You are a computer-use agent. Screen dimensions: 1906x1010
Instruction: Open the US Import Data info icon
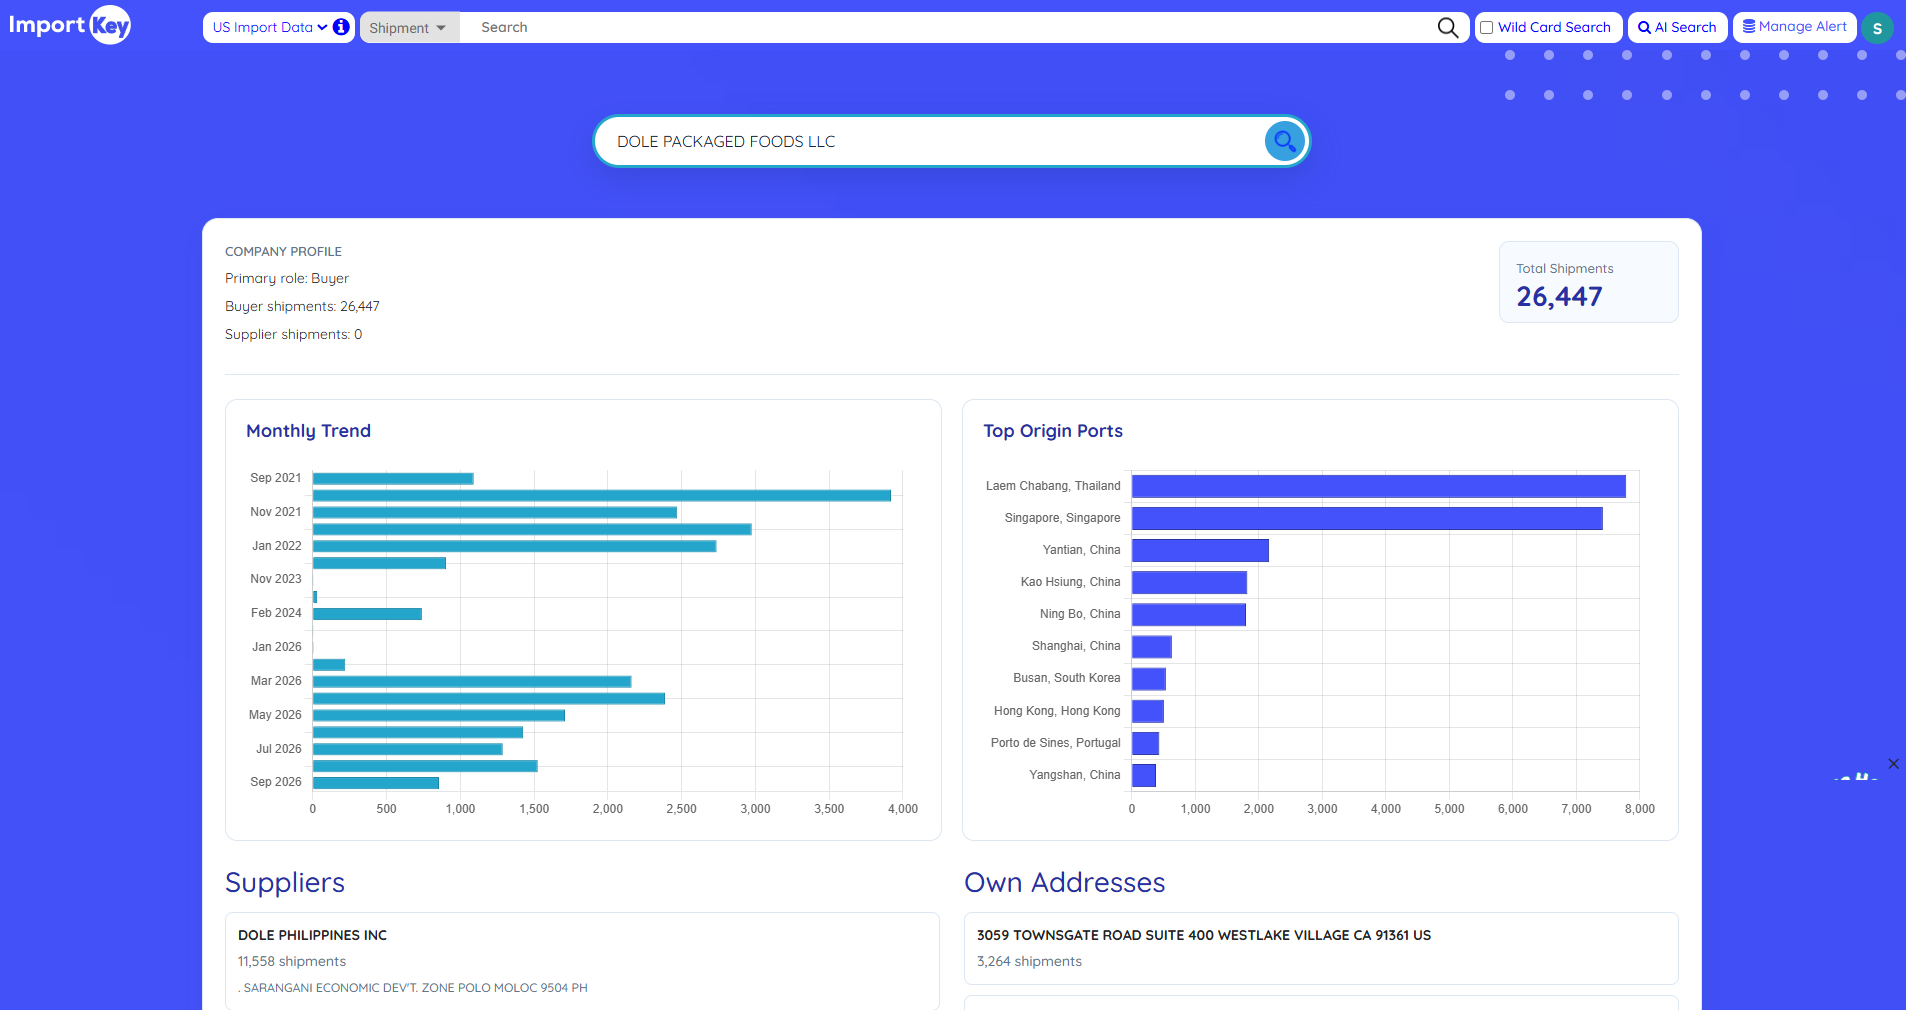(341, 27)
